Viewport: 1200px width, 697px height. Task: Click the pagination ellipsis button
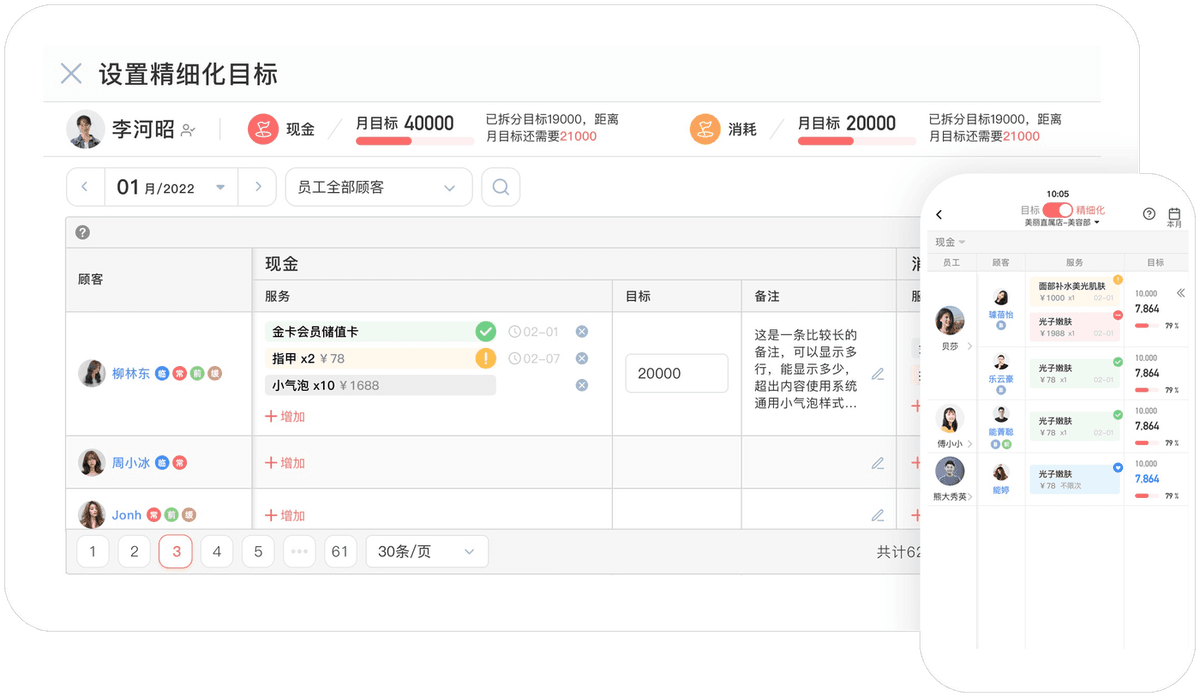pos(299,551)
